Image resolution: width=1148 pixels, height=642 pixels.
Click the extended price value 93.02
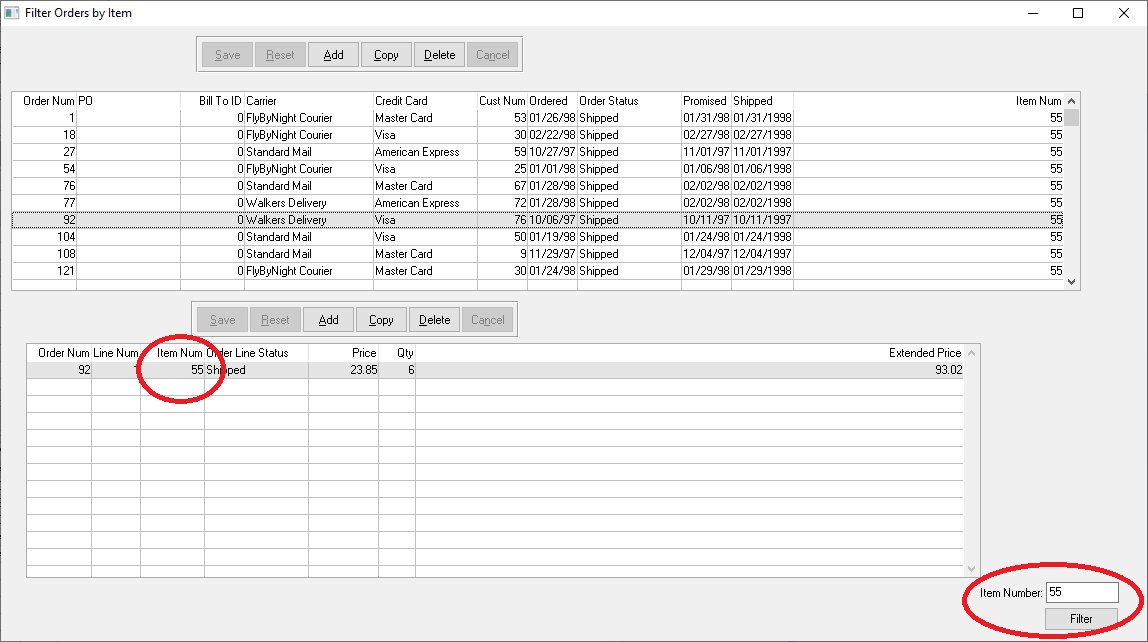949,370
